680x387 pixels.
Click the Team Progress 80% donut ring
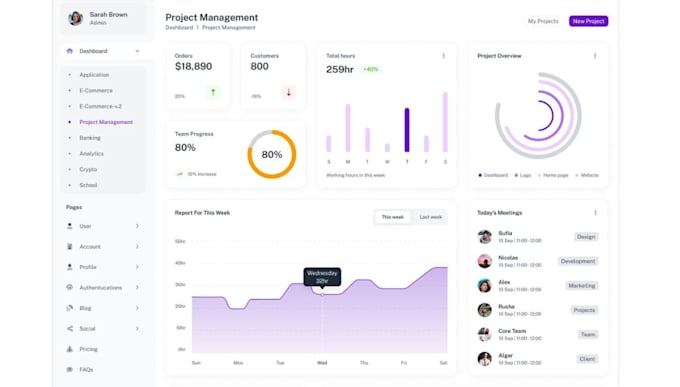pos(272,154)
